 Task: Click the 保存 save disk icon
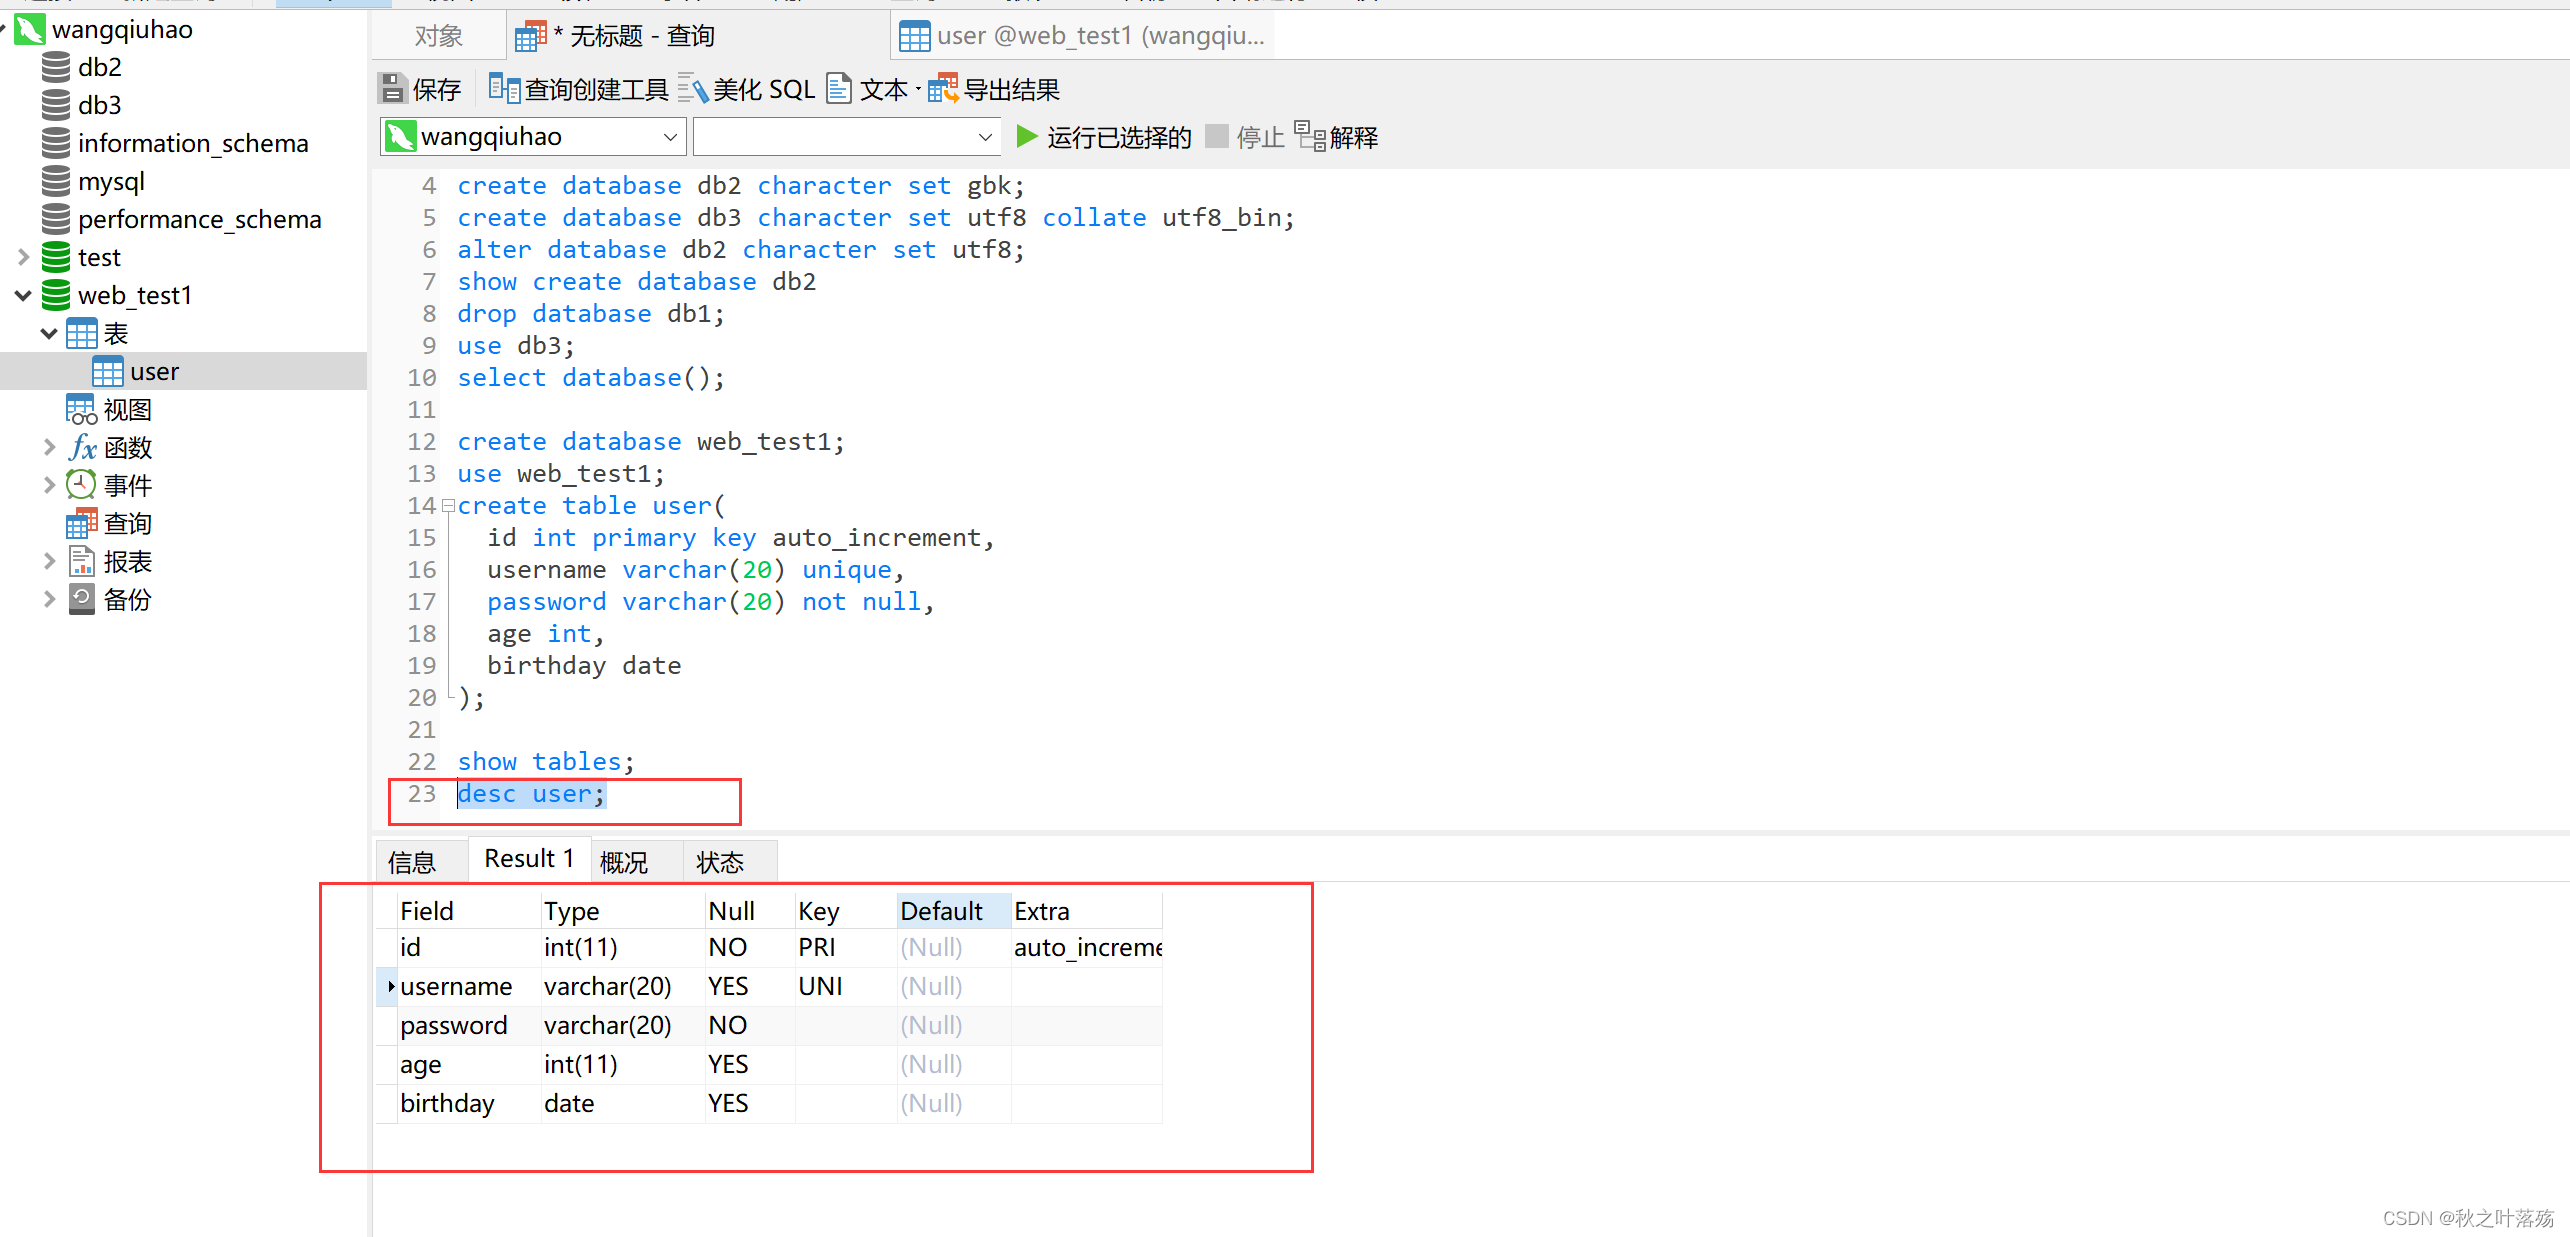(393, 89)
